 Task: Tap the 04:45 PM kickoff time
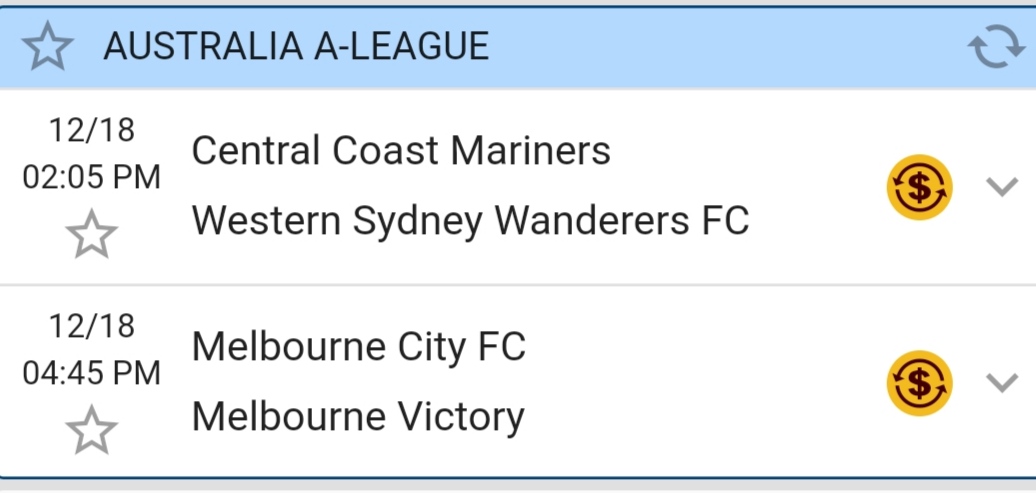[91, 373]
